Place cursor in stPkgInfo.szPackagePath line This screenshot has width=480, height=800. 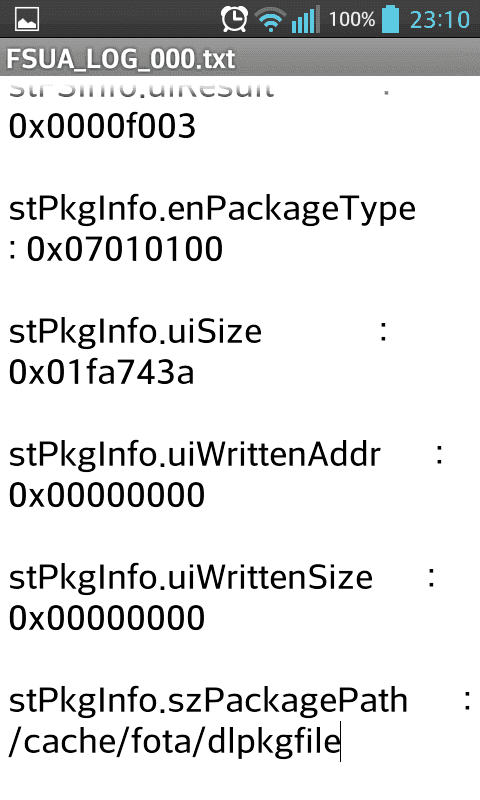click(x=208, y=701)
